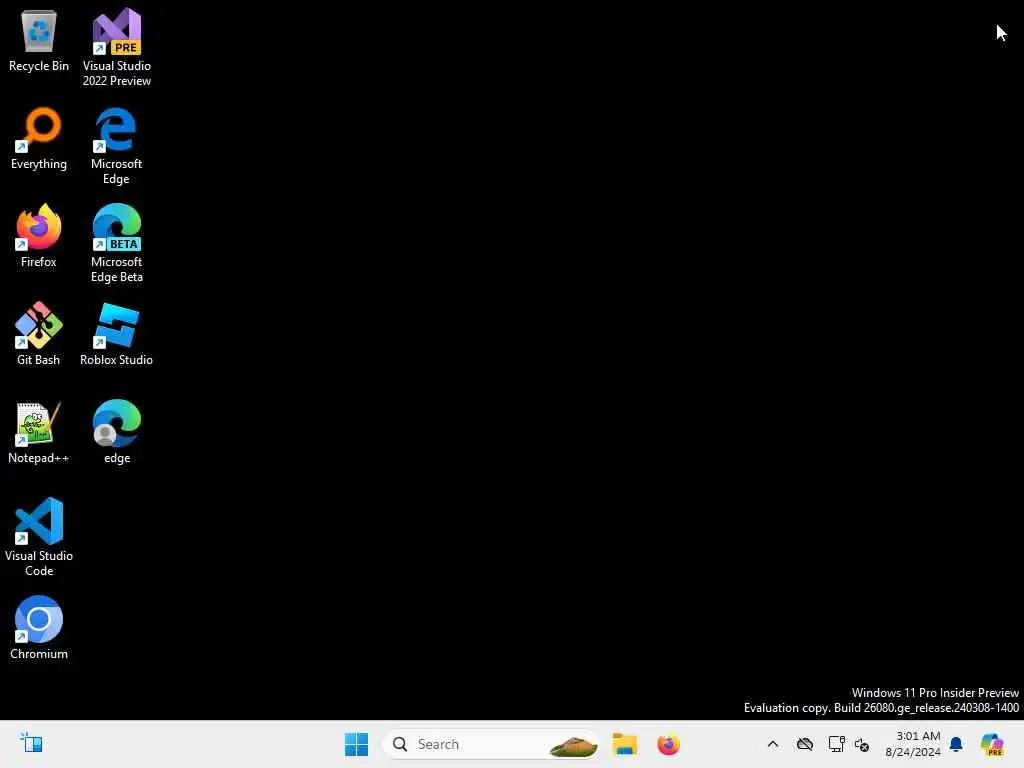Open the notifications bell icon
This screenshot has width=1024, height=768.
click(956, 744)
